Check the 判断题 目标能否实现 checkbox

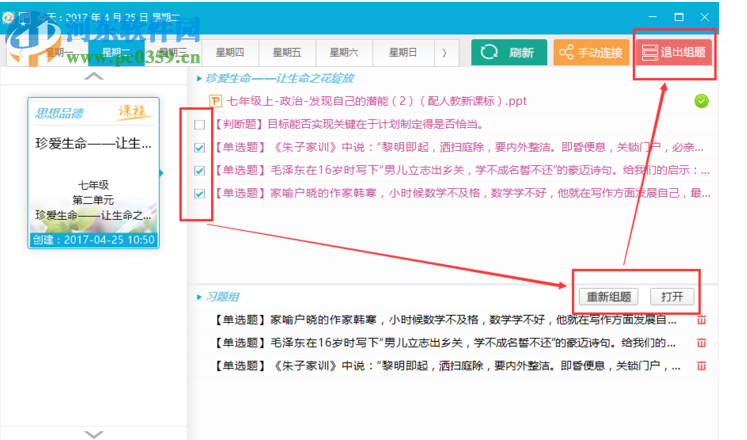coord(200,125)
